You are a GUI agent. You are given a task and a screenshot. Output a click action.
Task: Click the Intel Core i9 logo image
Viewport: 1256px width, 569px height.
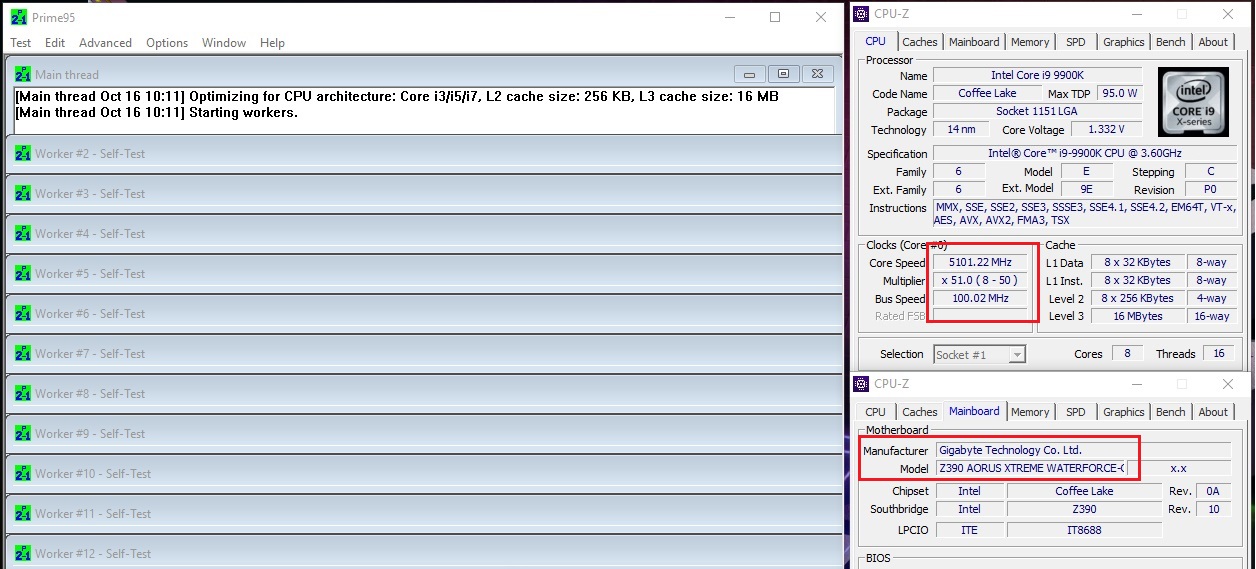point(1192,102)
